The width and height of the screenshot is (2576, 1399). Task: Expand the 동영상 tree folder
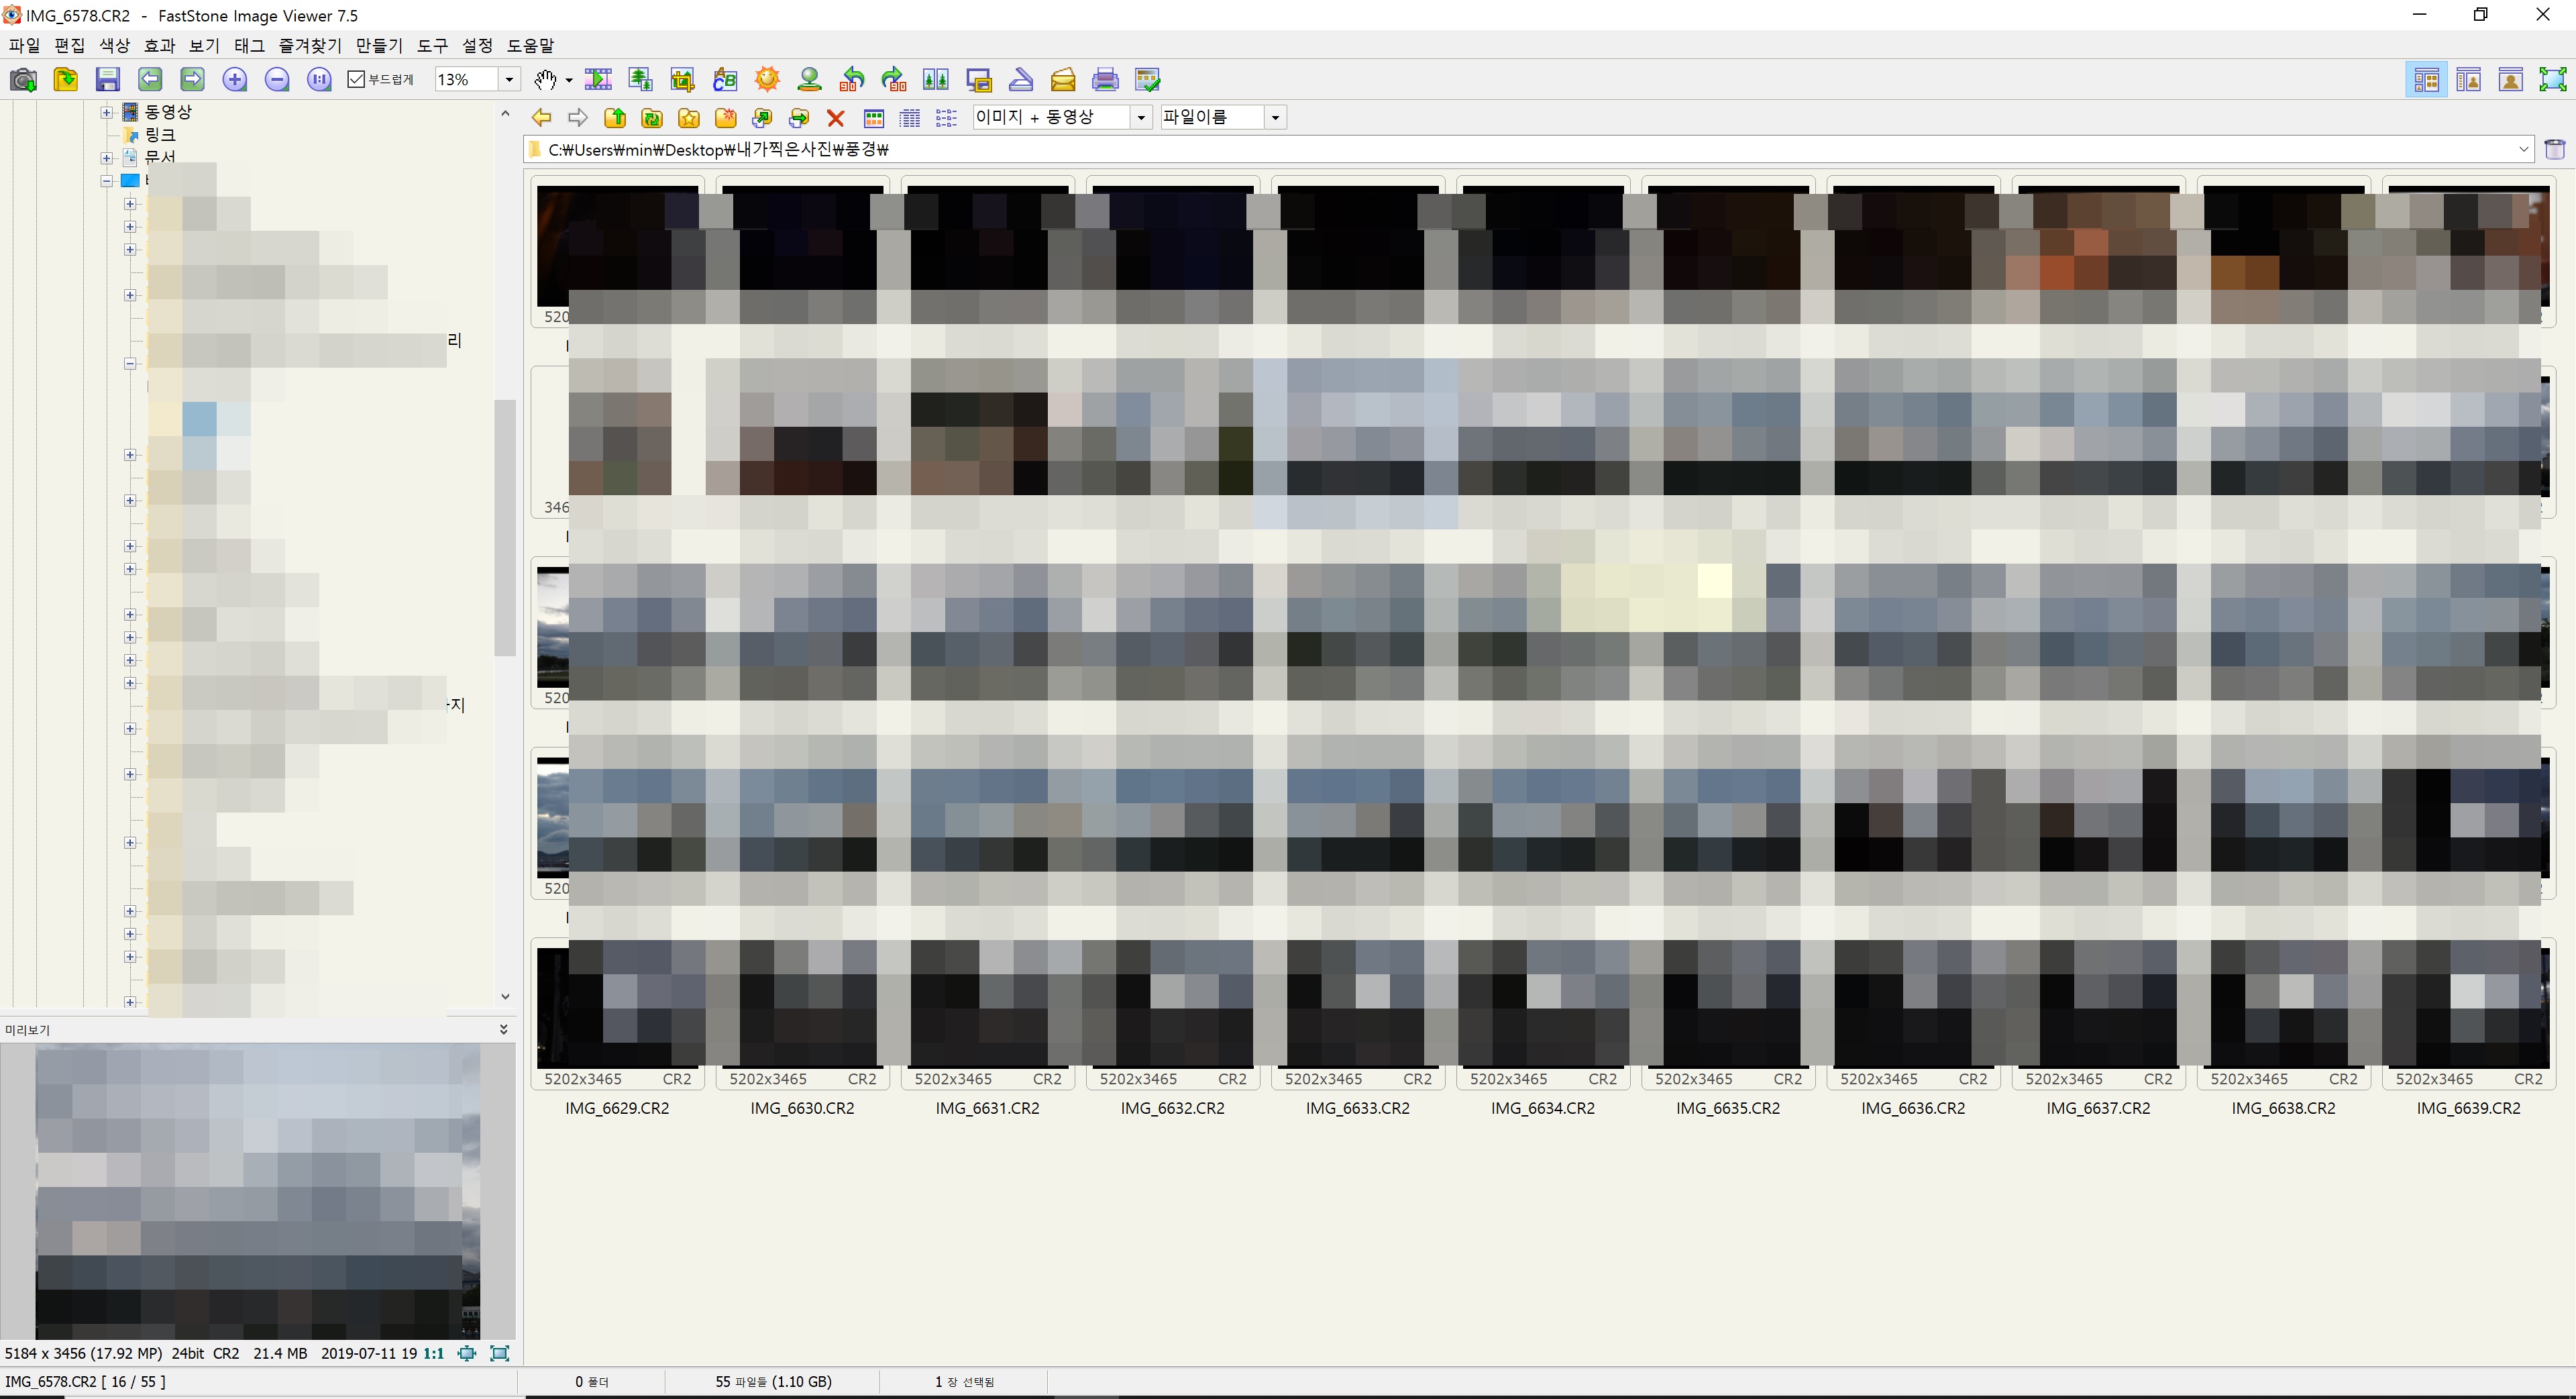[x=107, y=112]
